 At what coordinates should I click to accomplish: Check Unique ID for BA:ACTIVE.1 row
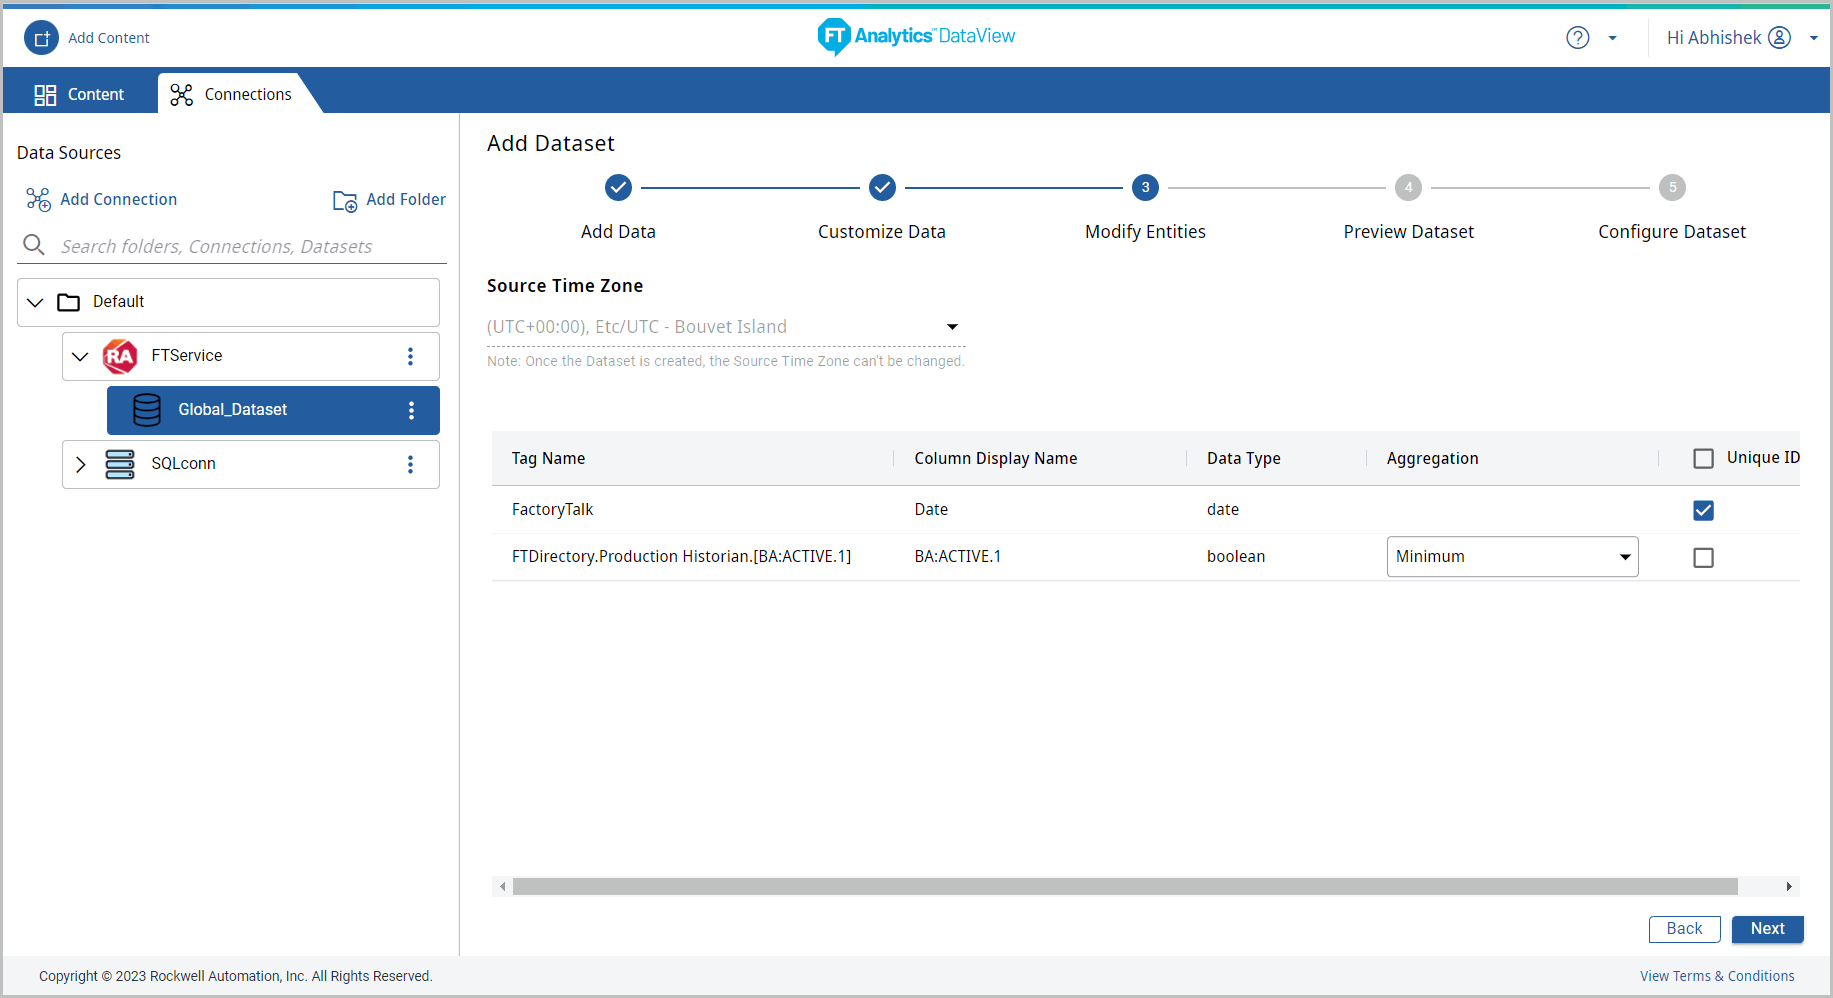1703,557
